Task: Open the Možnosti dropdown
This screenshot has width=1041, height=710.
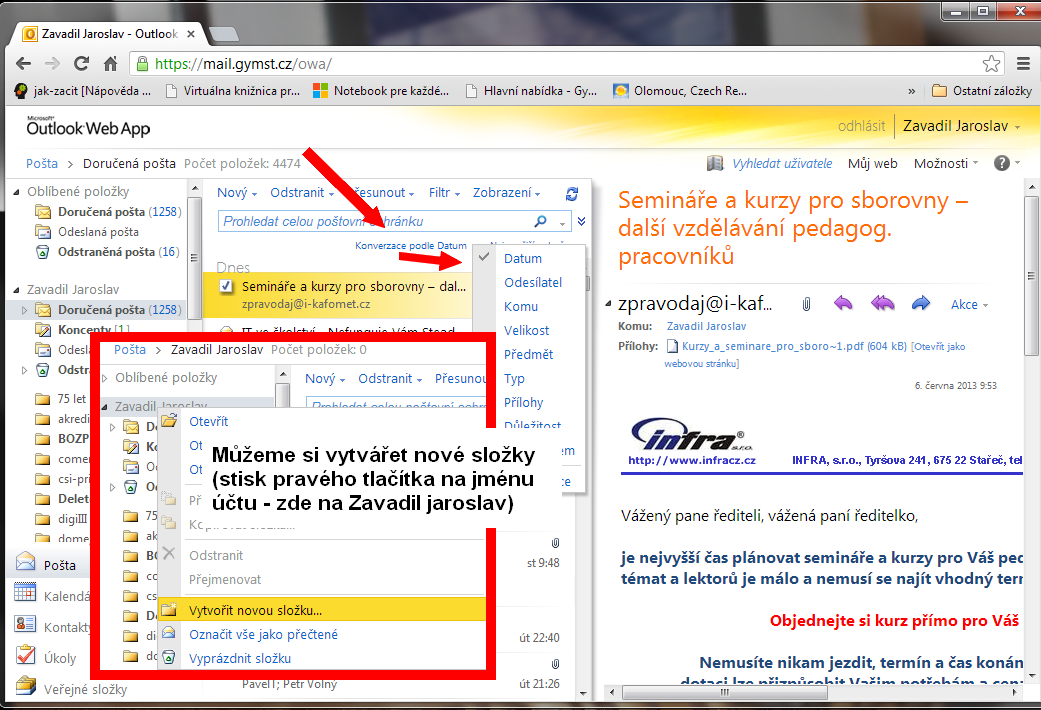Action: point(946,163)
